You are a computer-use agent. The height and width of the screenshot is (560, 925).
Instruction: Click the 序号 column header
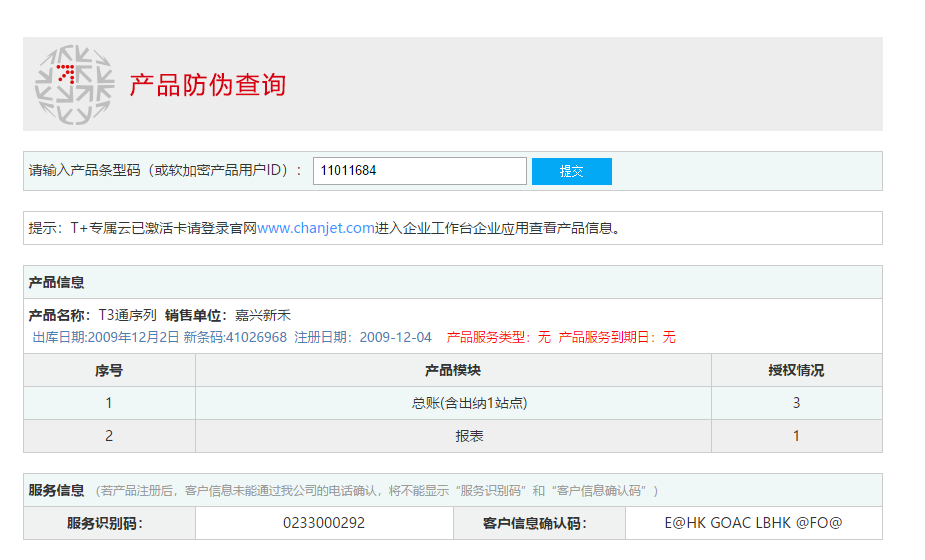[x=109, y=370]
